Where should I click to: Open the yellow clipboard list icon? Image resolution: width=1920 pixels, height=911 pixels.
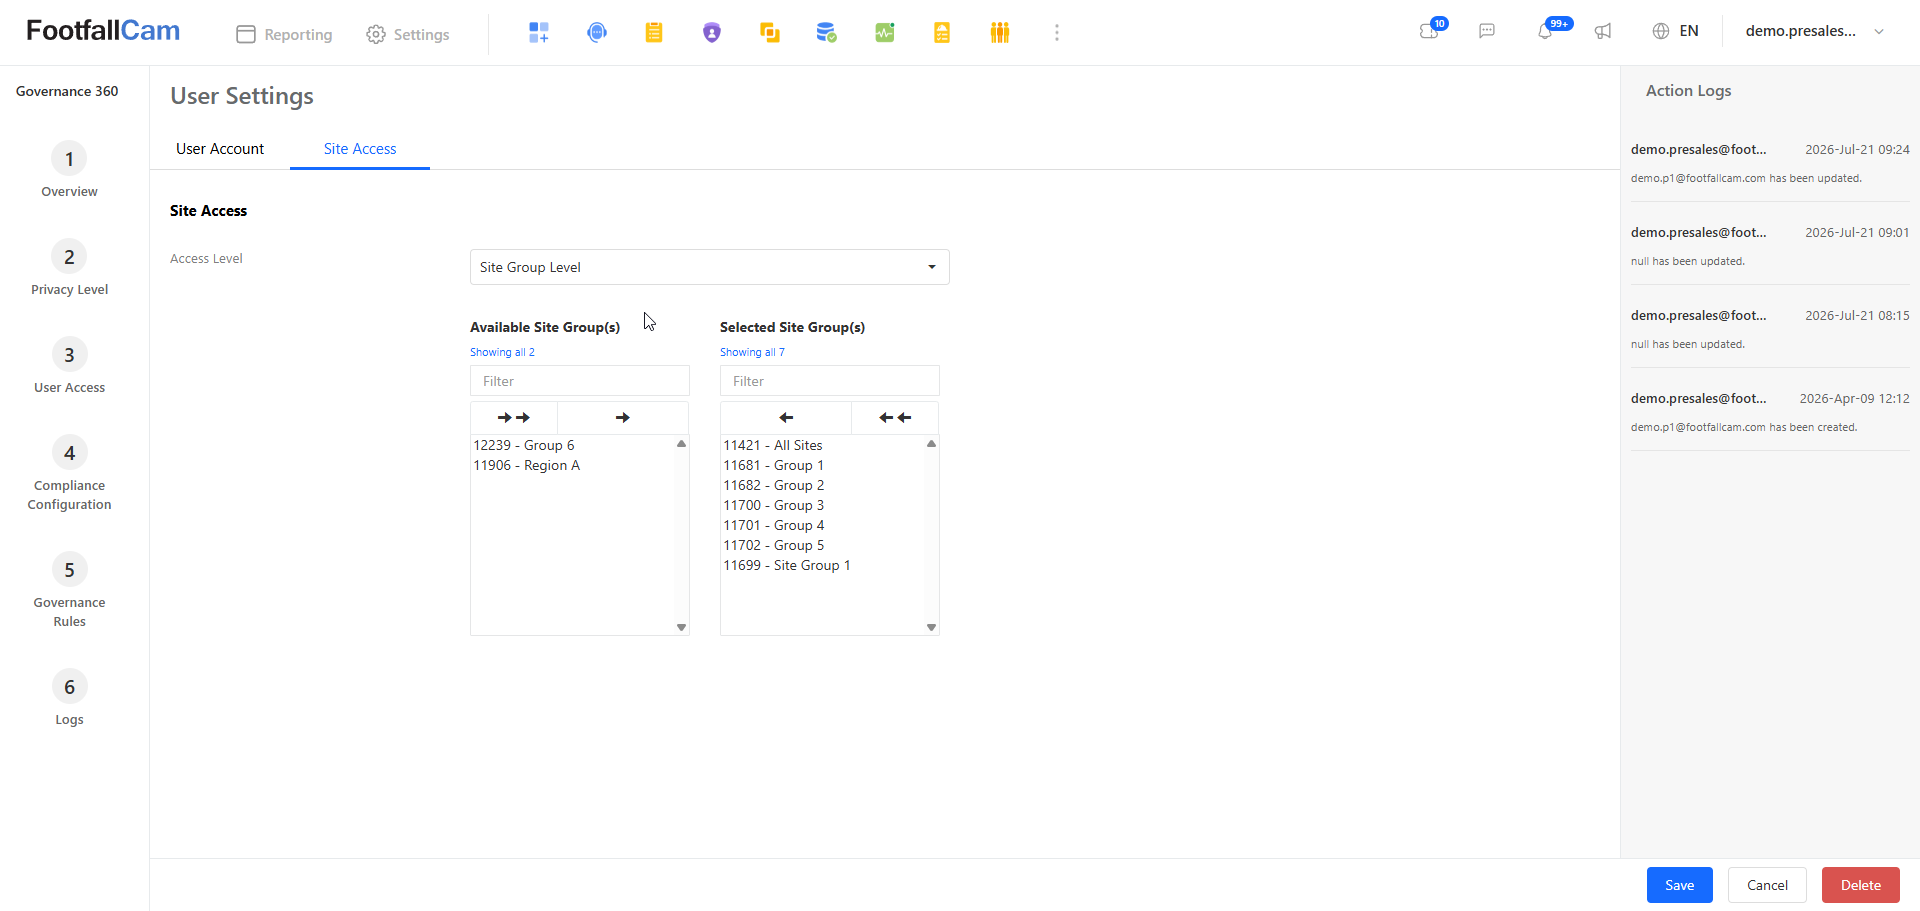(x=654, y=33)
